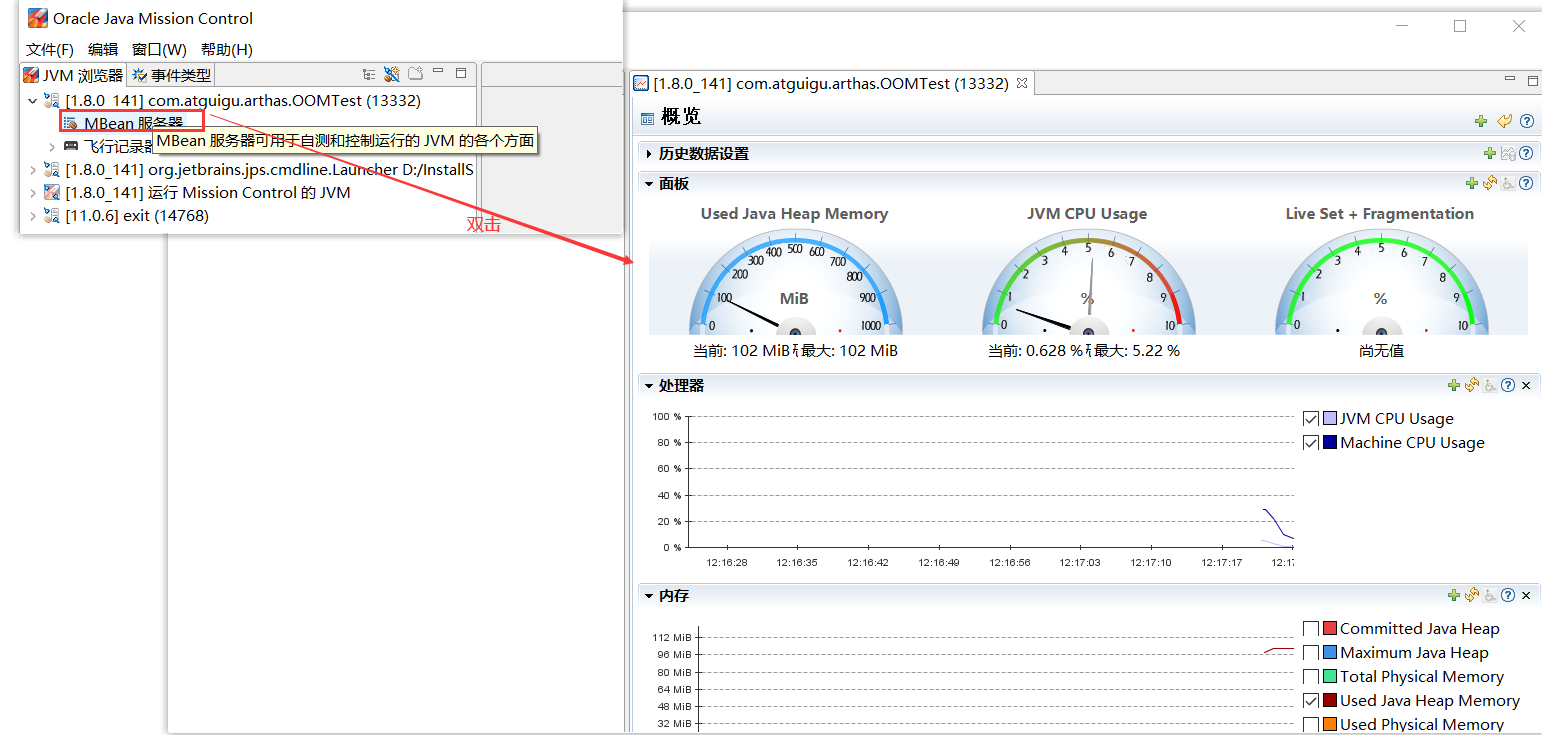This screenshot has width=1542, height=735.
Task: Close the OOMTest (13332) editor tab
Action: [1022, 83]
